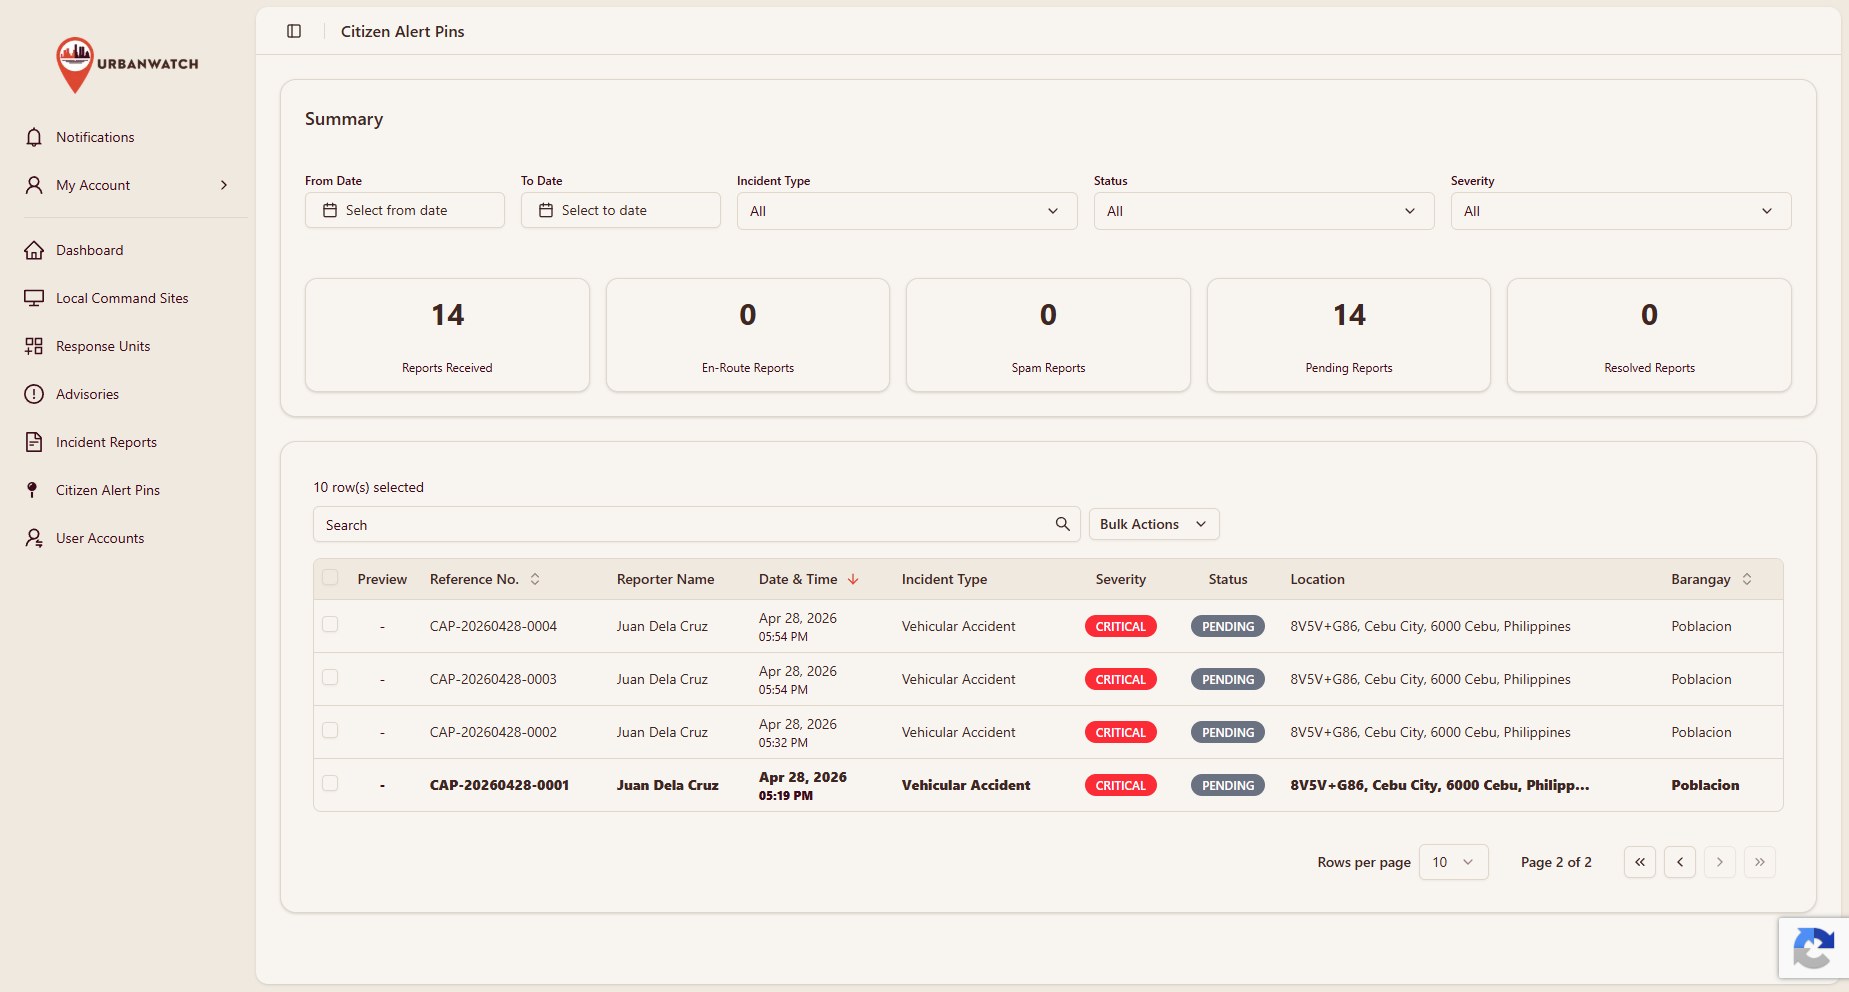Viewport: 1849px width, 992px height.
Task: Select row CAP-20260428-0002 checkbox
Action: coord(330,730)
